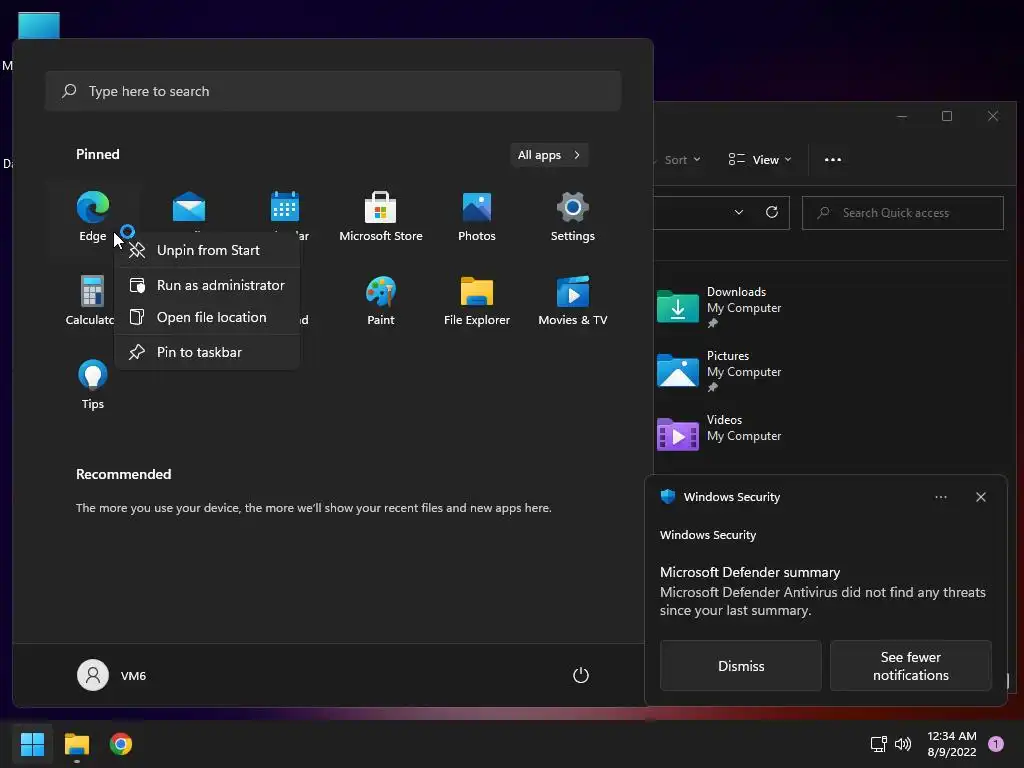Focus the Type here to search box
This screenshot has width=1024, height=768.
(333, 91)
